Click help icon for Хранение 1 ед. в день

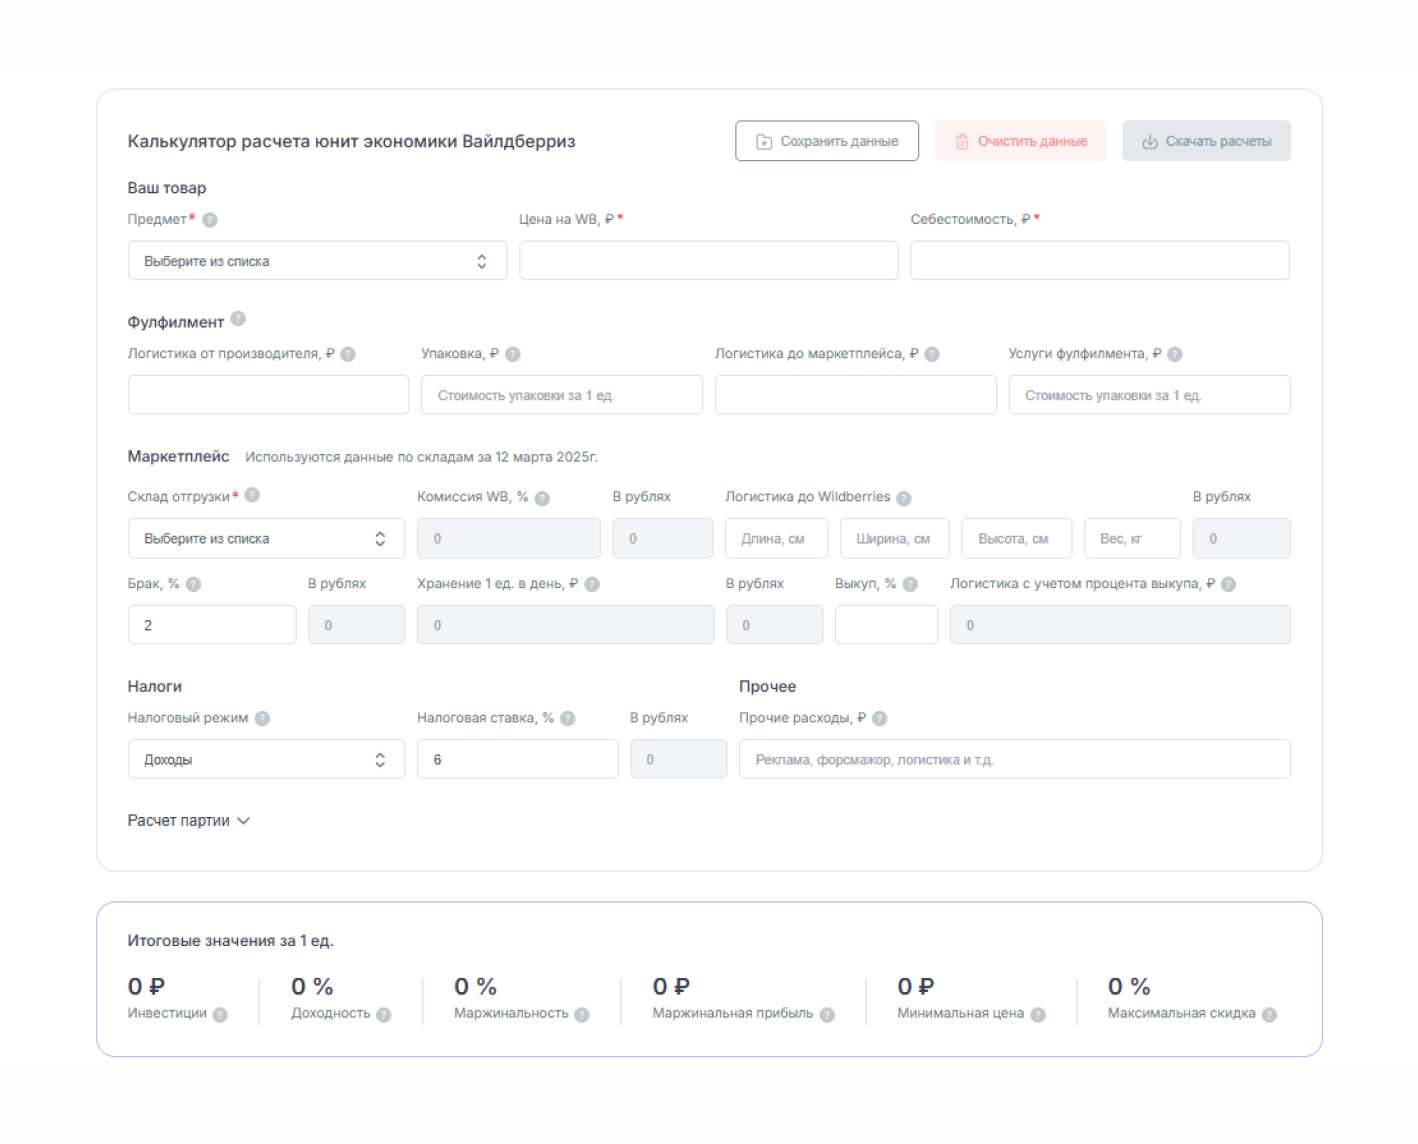coord(592,585)
